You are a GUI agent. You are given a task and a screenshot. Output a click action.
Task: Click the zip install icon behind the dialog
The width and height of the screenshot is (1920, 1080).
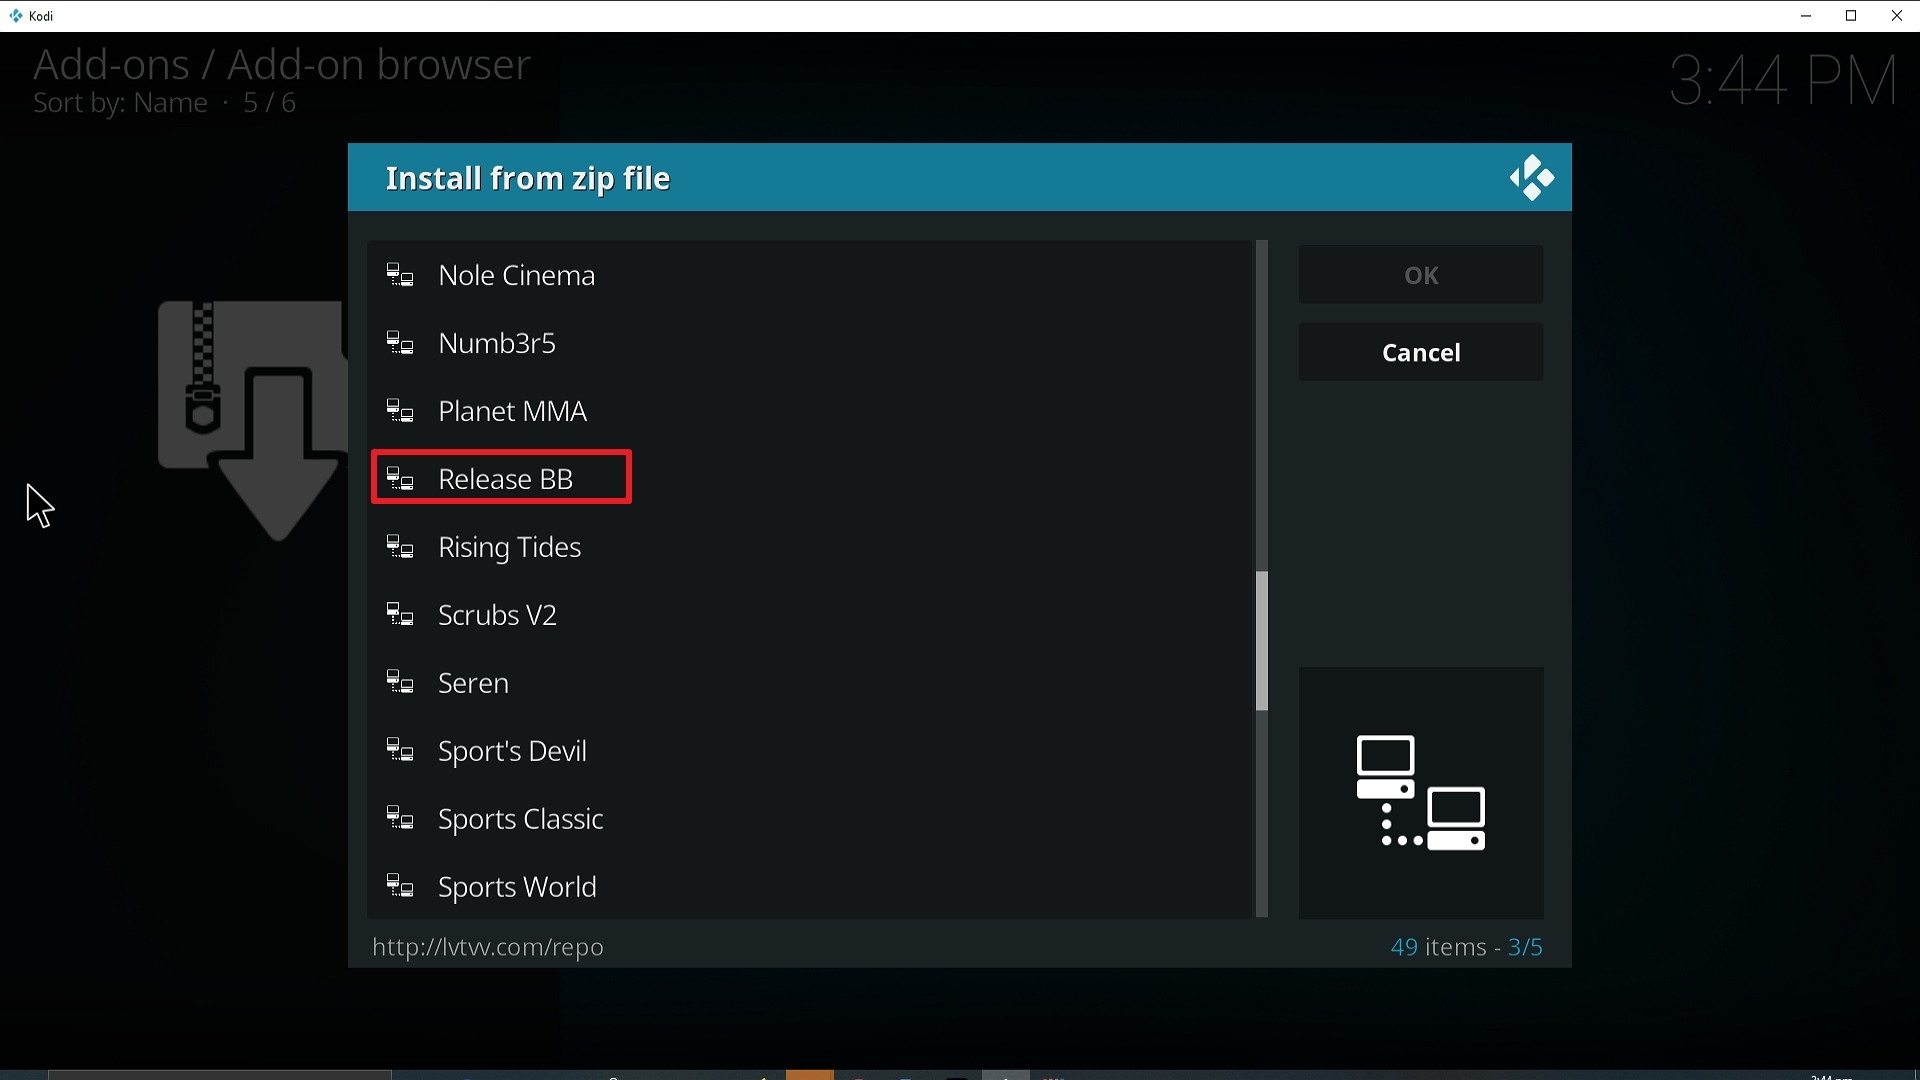pos(251,420)
